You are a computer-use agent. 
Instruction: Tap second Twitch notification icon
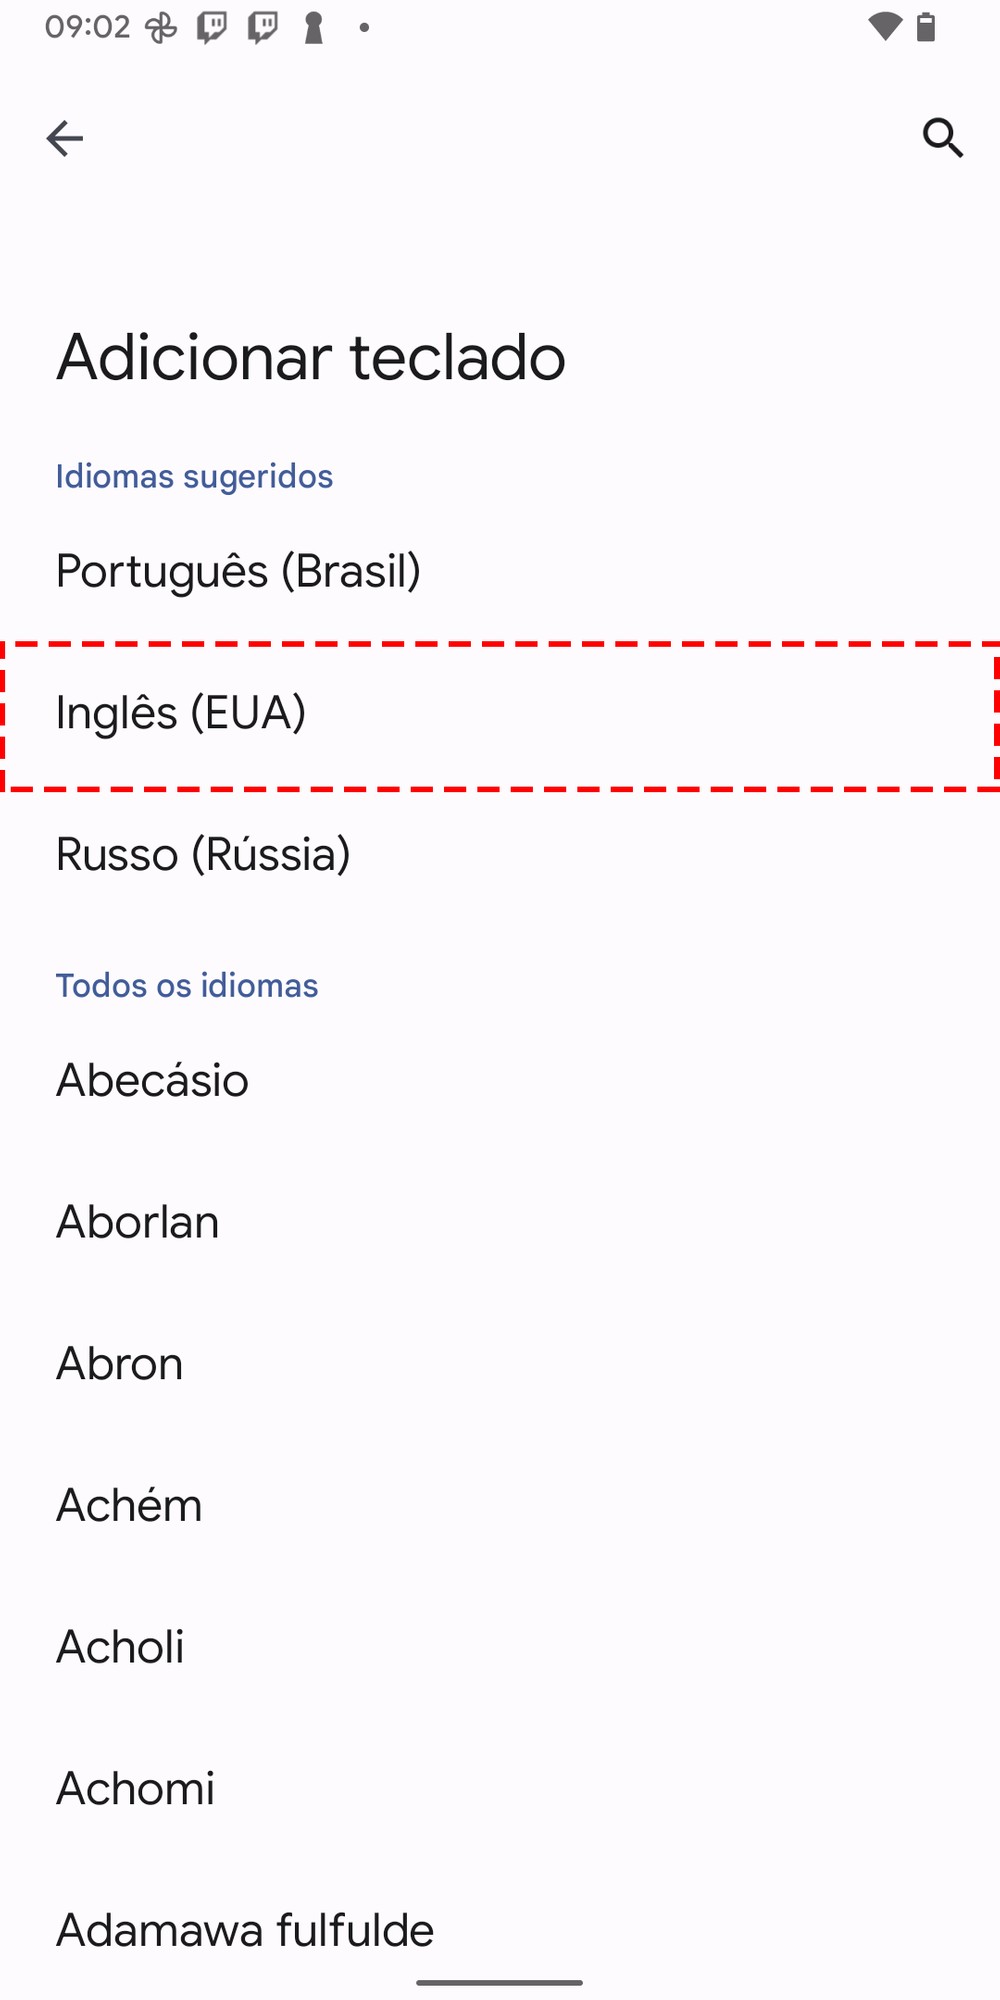(263, 27)
